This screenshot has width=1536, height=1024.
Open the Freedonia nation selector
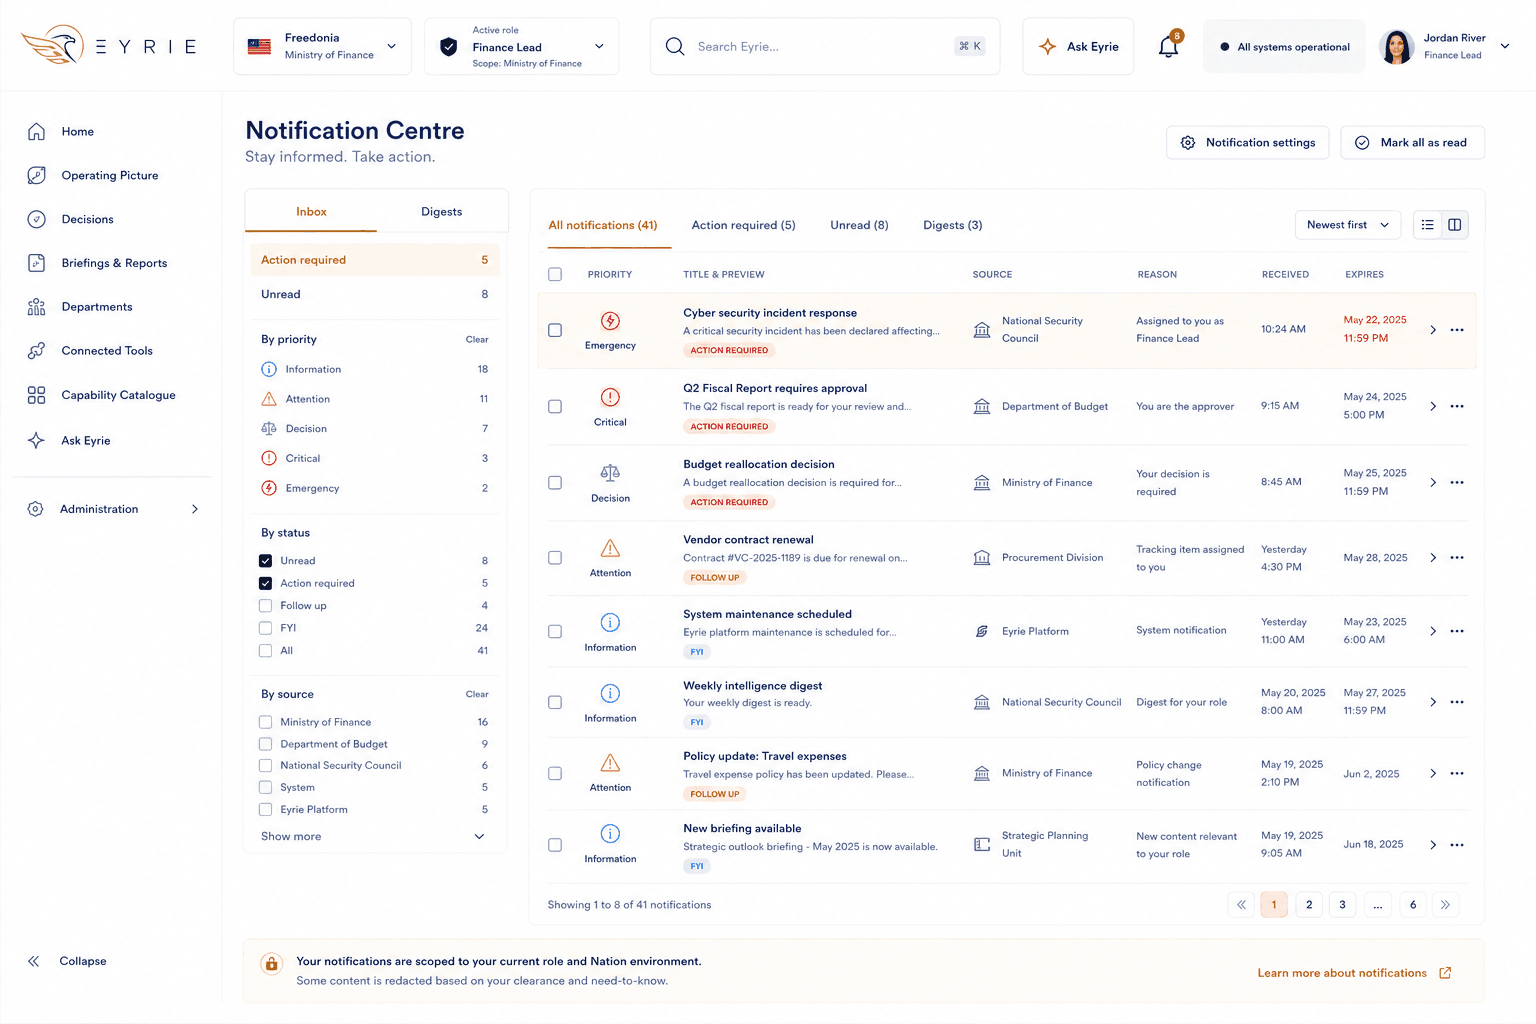pyautogui.click(x=322, y=46)
